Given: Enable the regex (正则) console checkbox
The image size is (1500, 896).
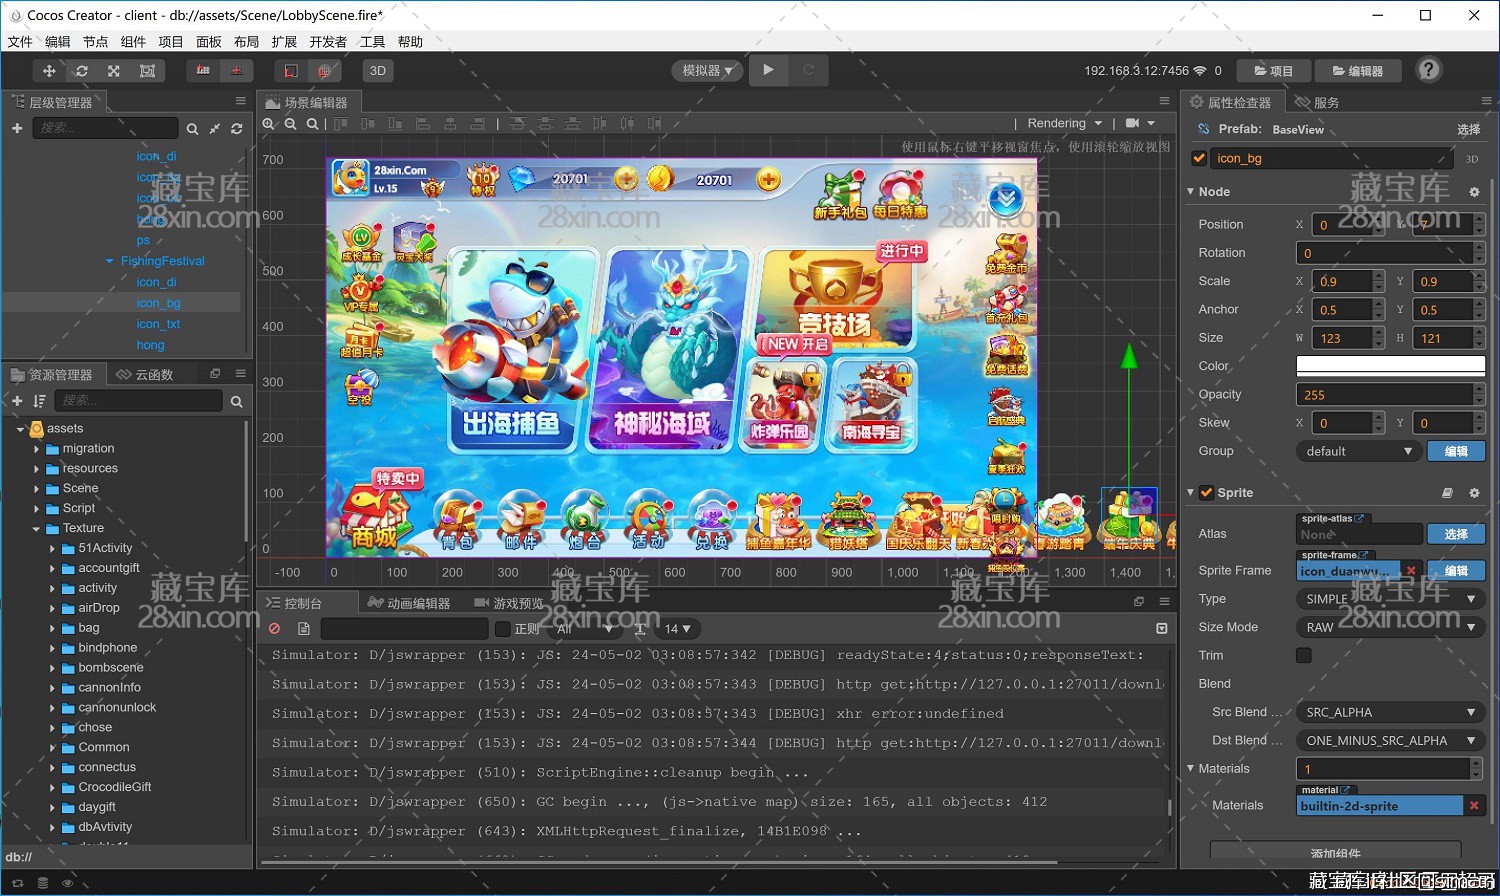Looking at the screenshot, I should [x=503, y=628].
